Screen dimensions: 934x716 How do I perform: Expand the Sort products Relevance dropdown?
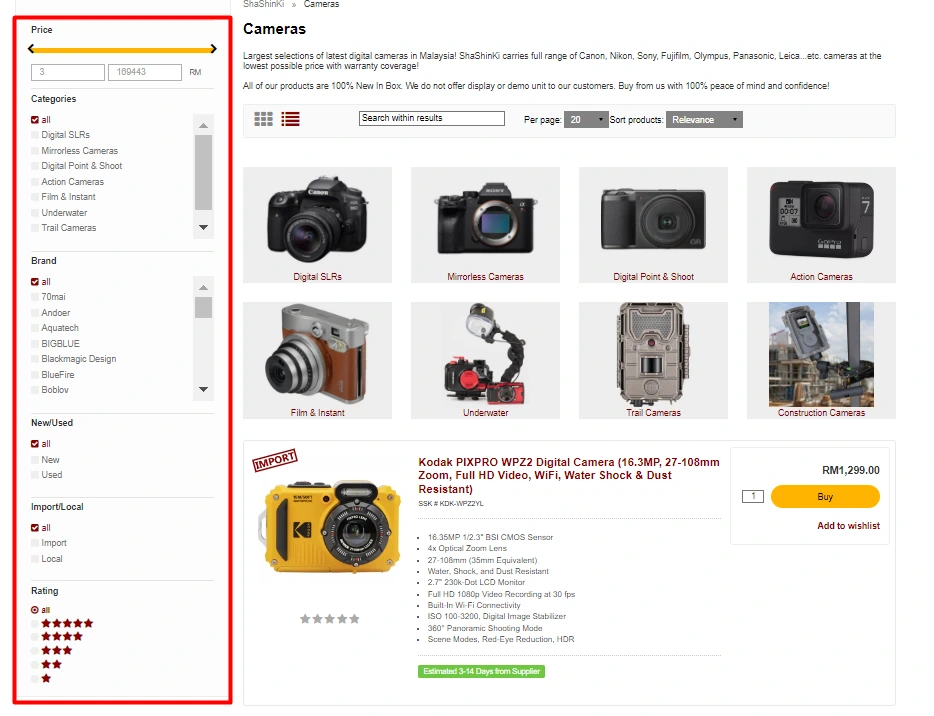pyautogui.click(x=704, y=120)
